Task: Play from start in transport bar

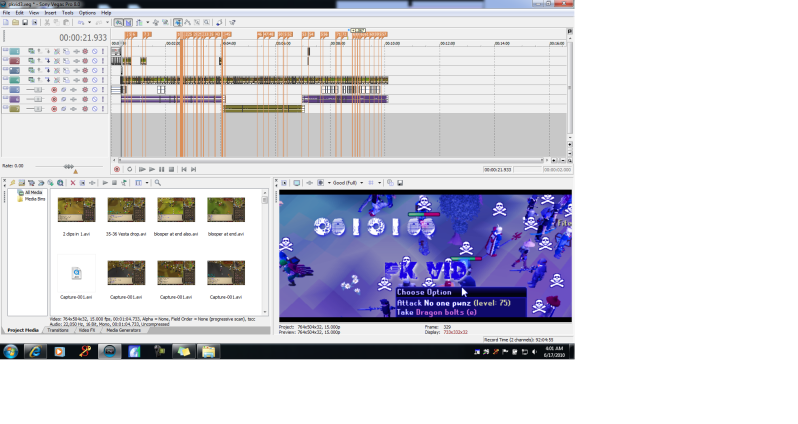Action: pyautogui.click(x=142, y=169)
